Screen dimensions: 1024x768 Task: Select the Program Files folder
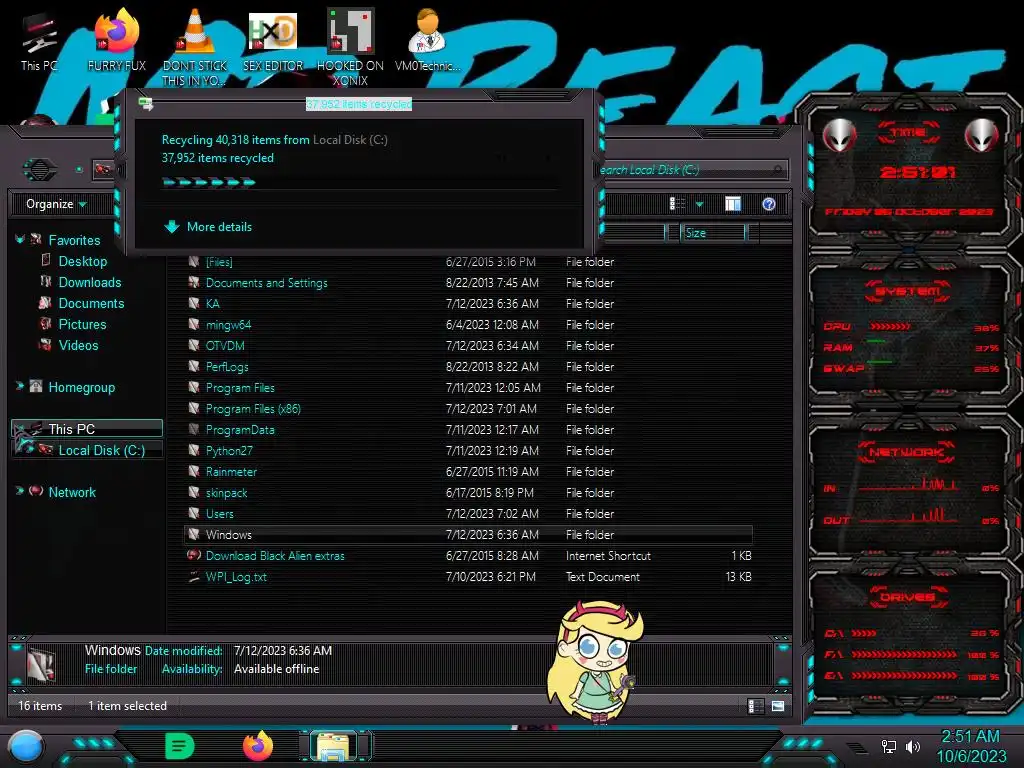point(468,387)
